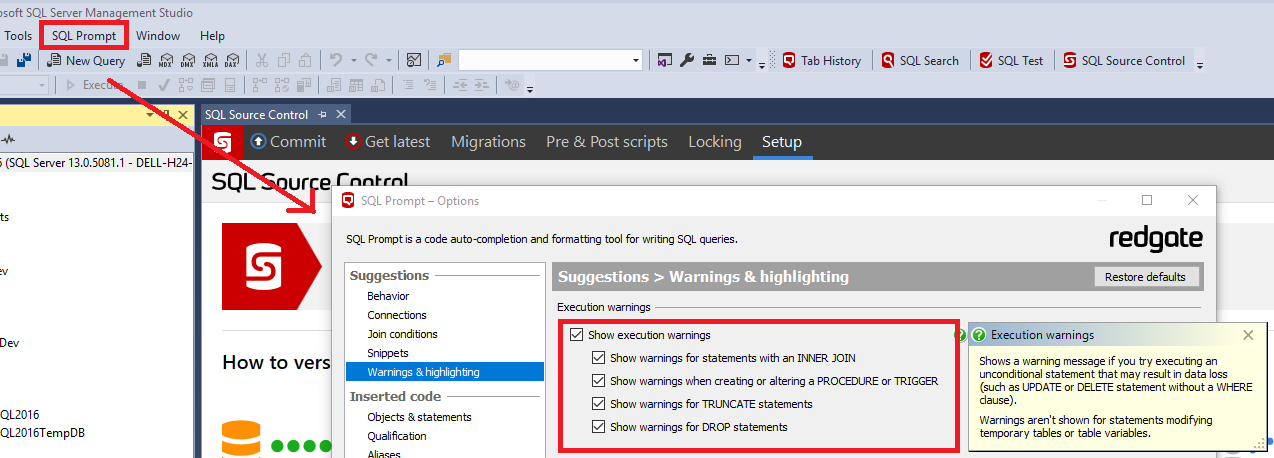Click the New Query toolbar button
Viewport: 1274px width, 458px height.
click(86, 61)
